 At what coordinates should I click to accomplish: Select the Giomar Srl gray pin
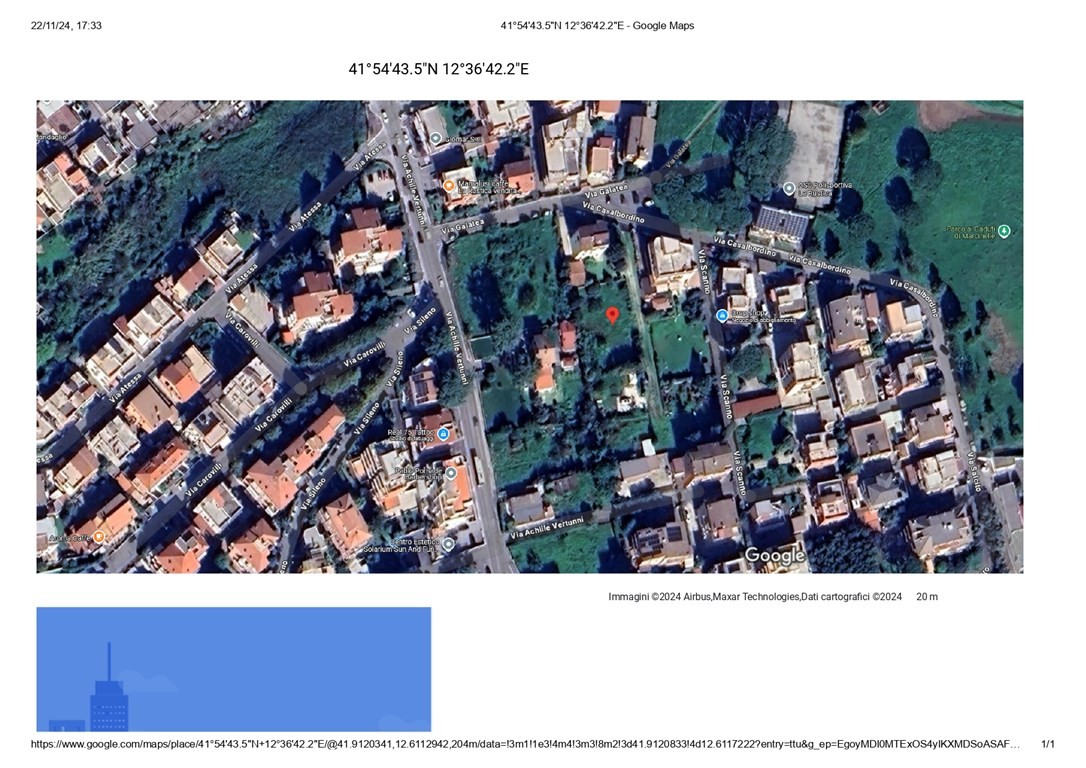[x=437, y=138]
